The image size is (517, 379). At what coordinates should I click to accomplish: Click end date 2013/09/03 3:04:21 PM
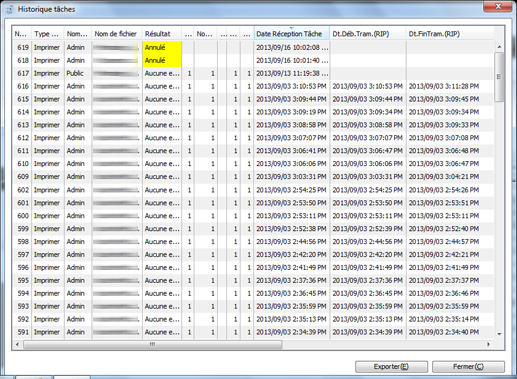444,177
